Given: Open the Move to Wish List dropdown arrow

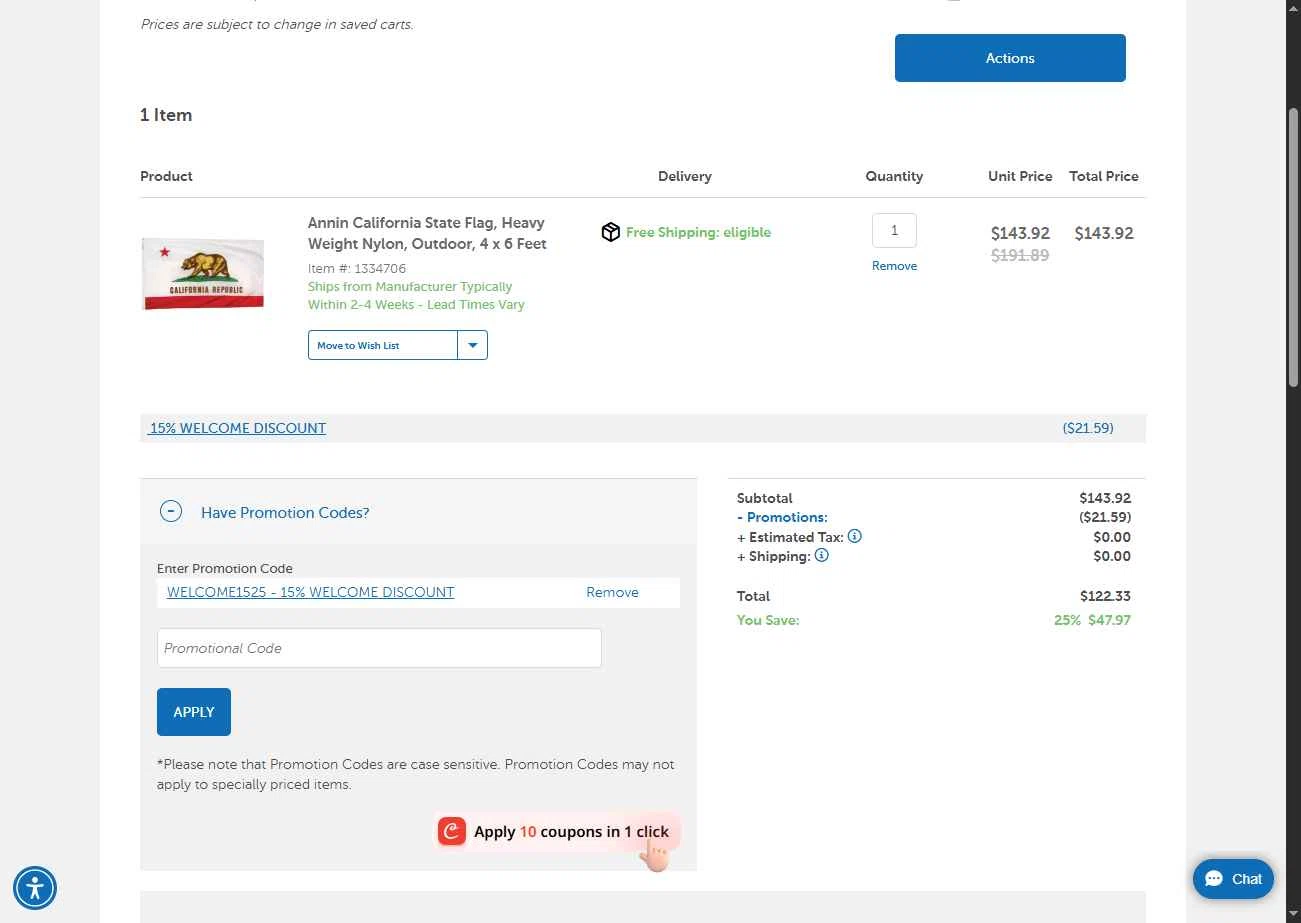Looking at the screenshot, I should pos(473,345).
